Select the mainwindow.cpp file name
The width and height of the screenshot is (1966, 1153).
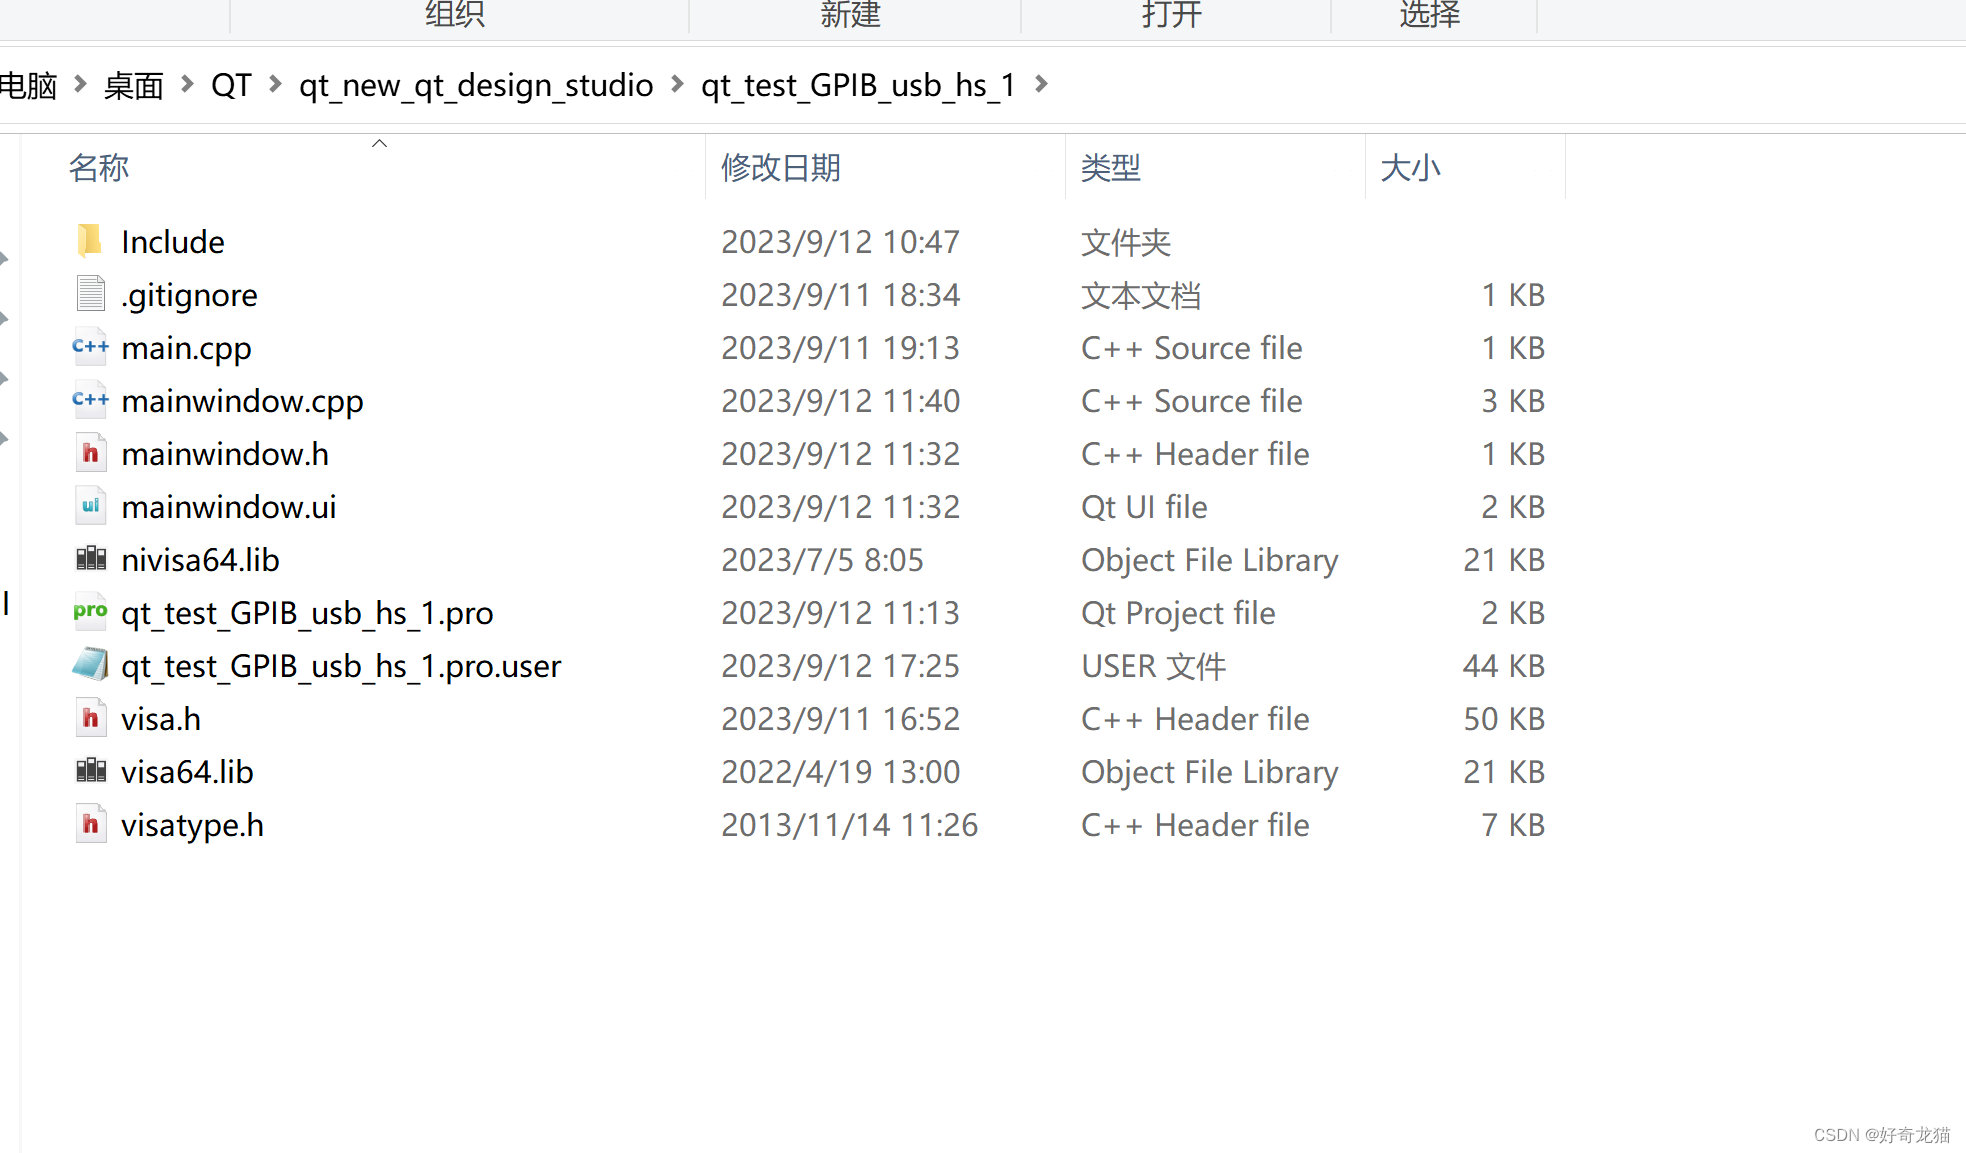(x=242, y=401)
